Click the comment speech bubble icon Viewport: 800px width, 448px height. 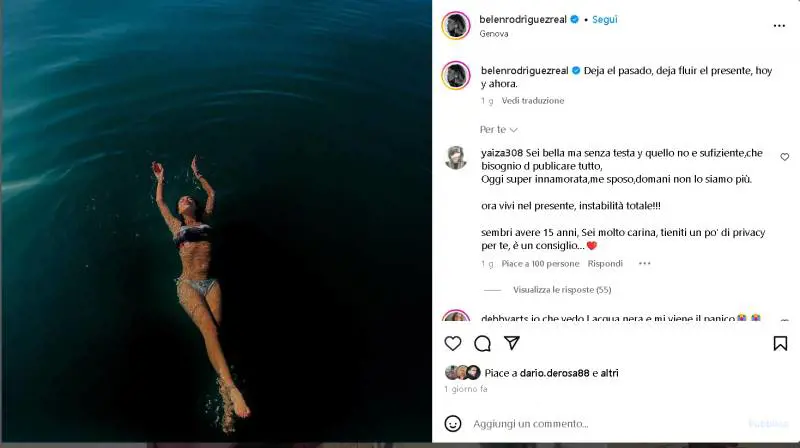(482, 343)
